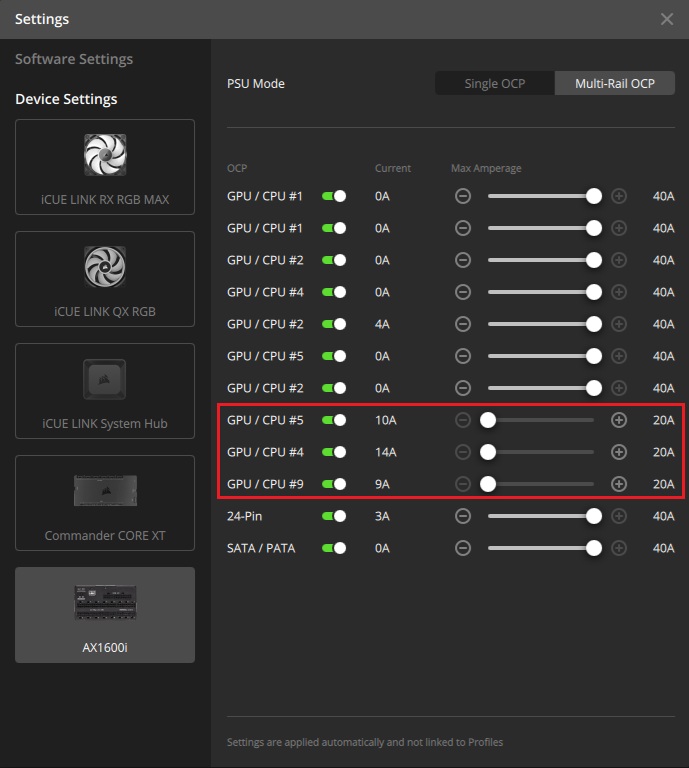
Task: Toggle the switch for GPU / CPU #5 drawing 0A
Action: [x=334, y=356]
